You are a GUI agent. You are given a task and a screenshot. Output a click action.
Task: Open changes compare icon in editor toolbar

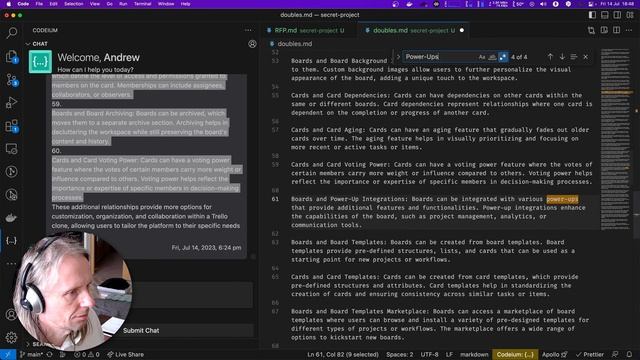tap(591, 30)
